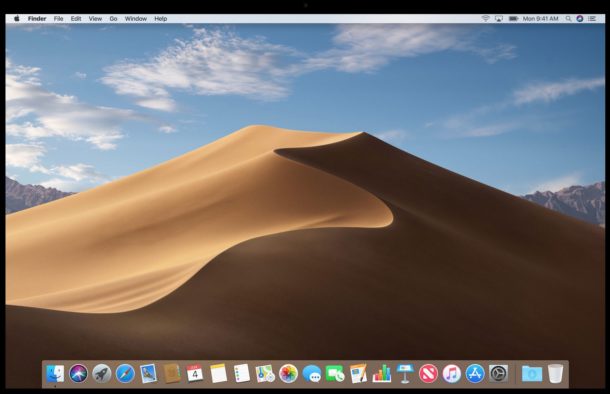Open the File menu
Image resolution: width=610 pixels, height=394 pixels.
[58, 18]
